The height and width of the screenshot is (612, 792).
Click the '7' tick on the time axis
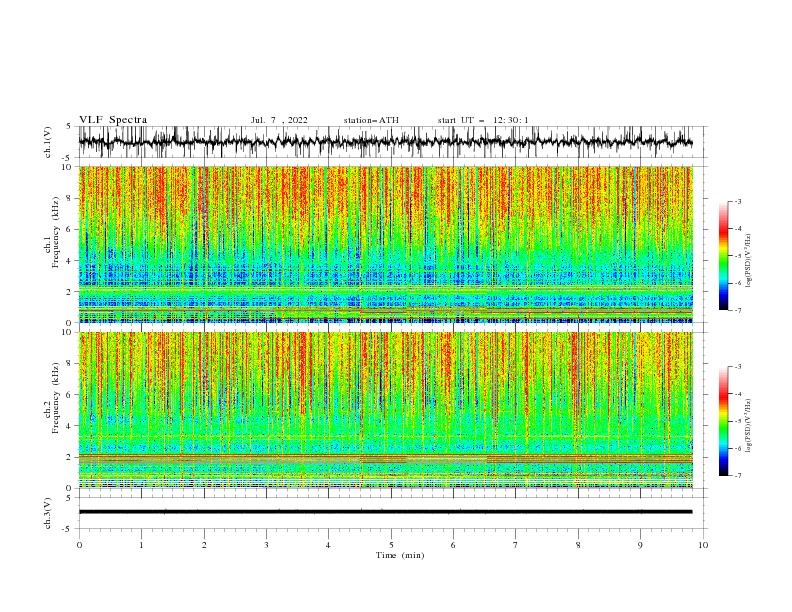click(516, 545)
